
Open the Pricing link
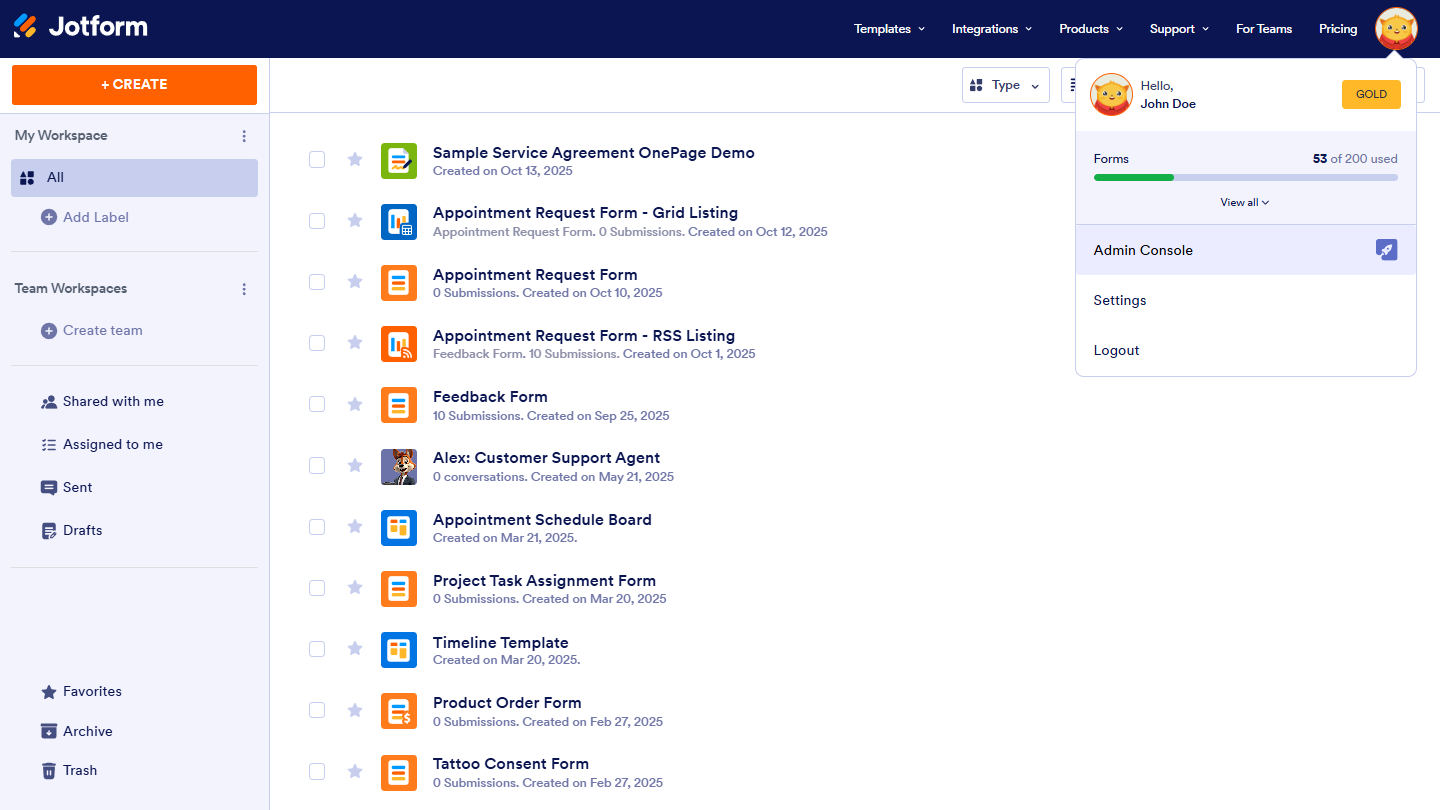tap(1338, 29)
